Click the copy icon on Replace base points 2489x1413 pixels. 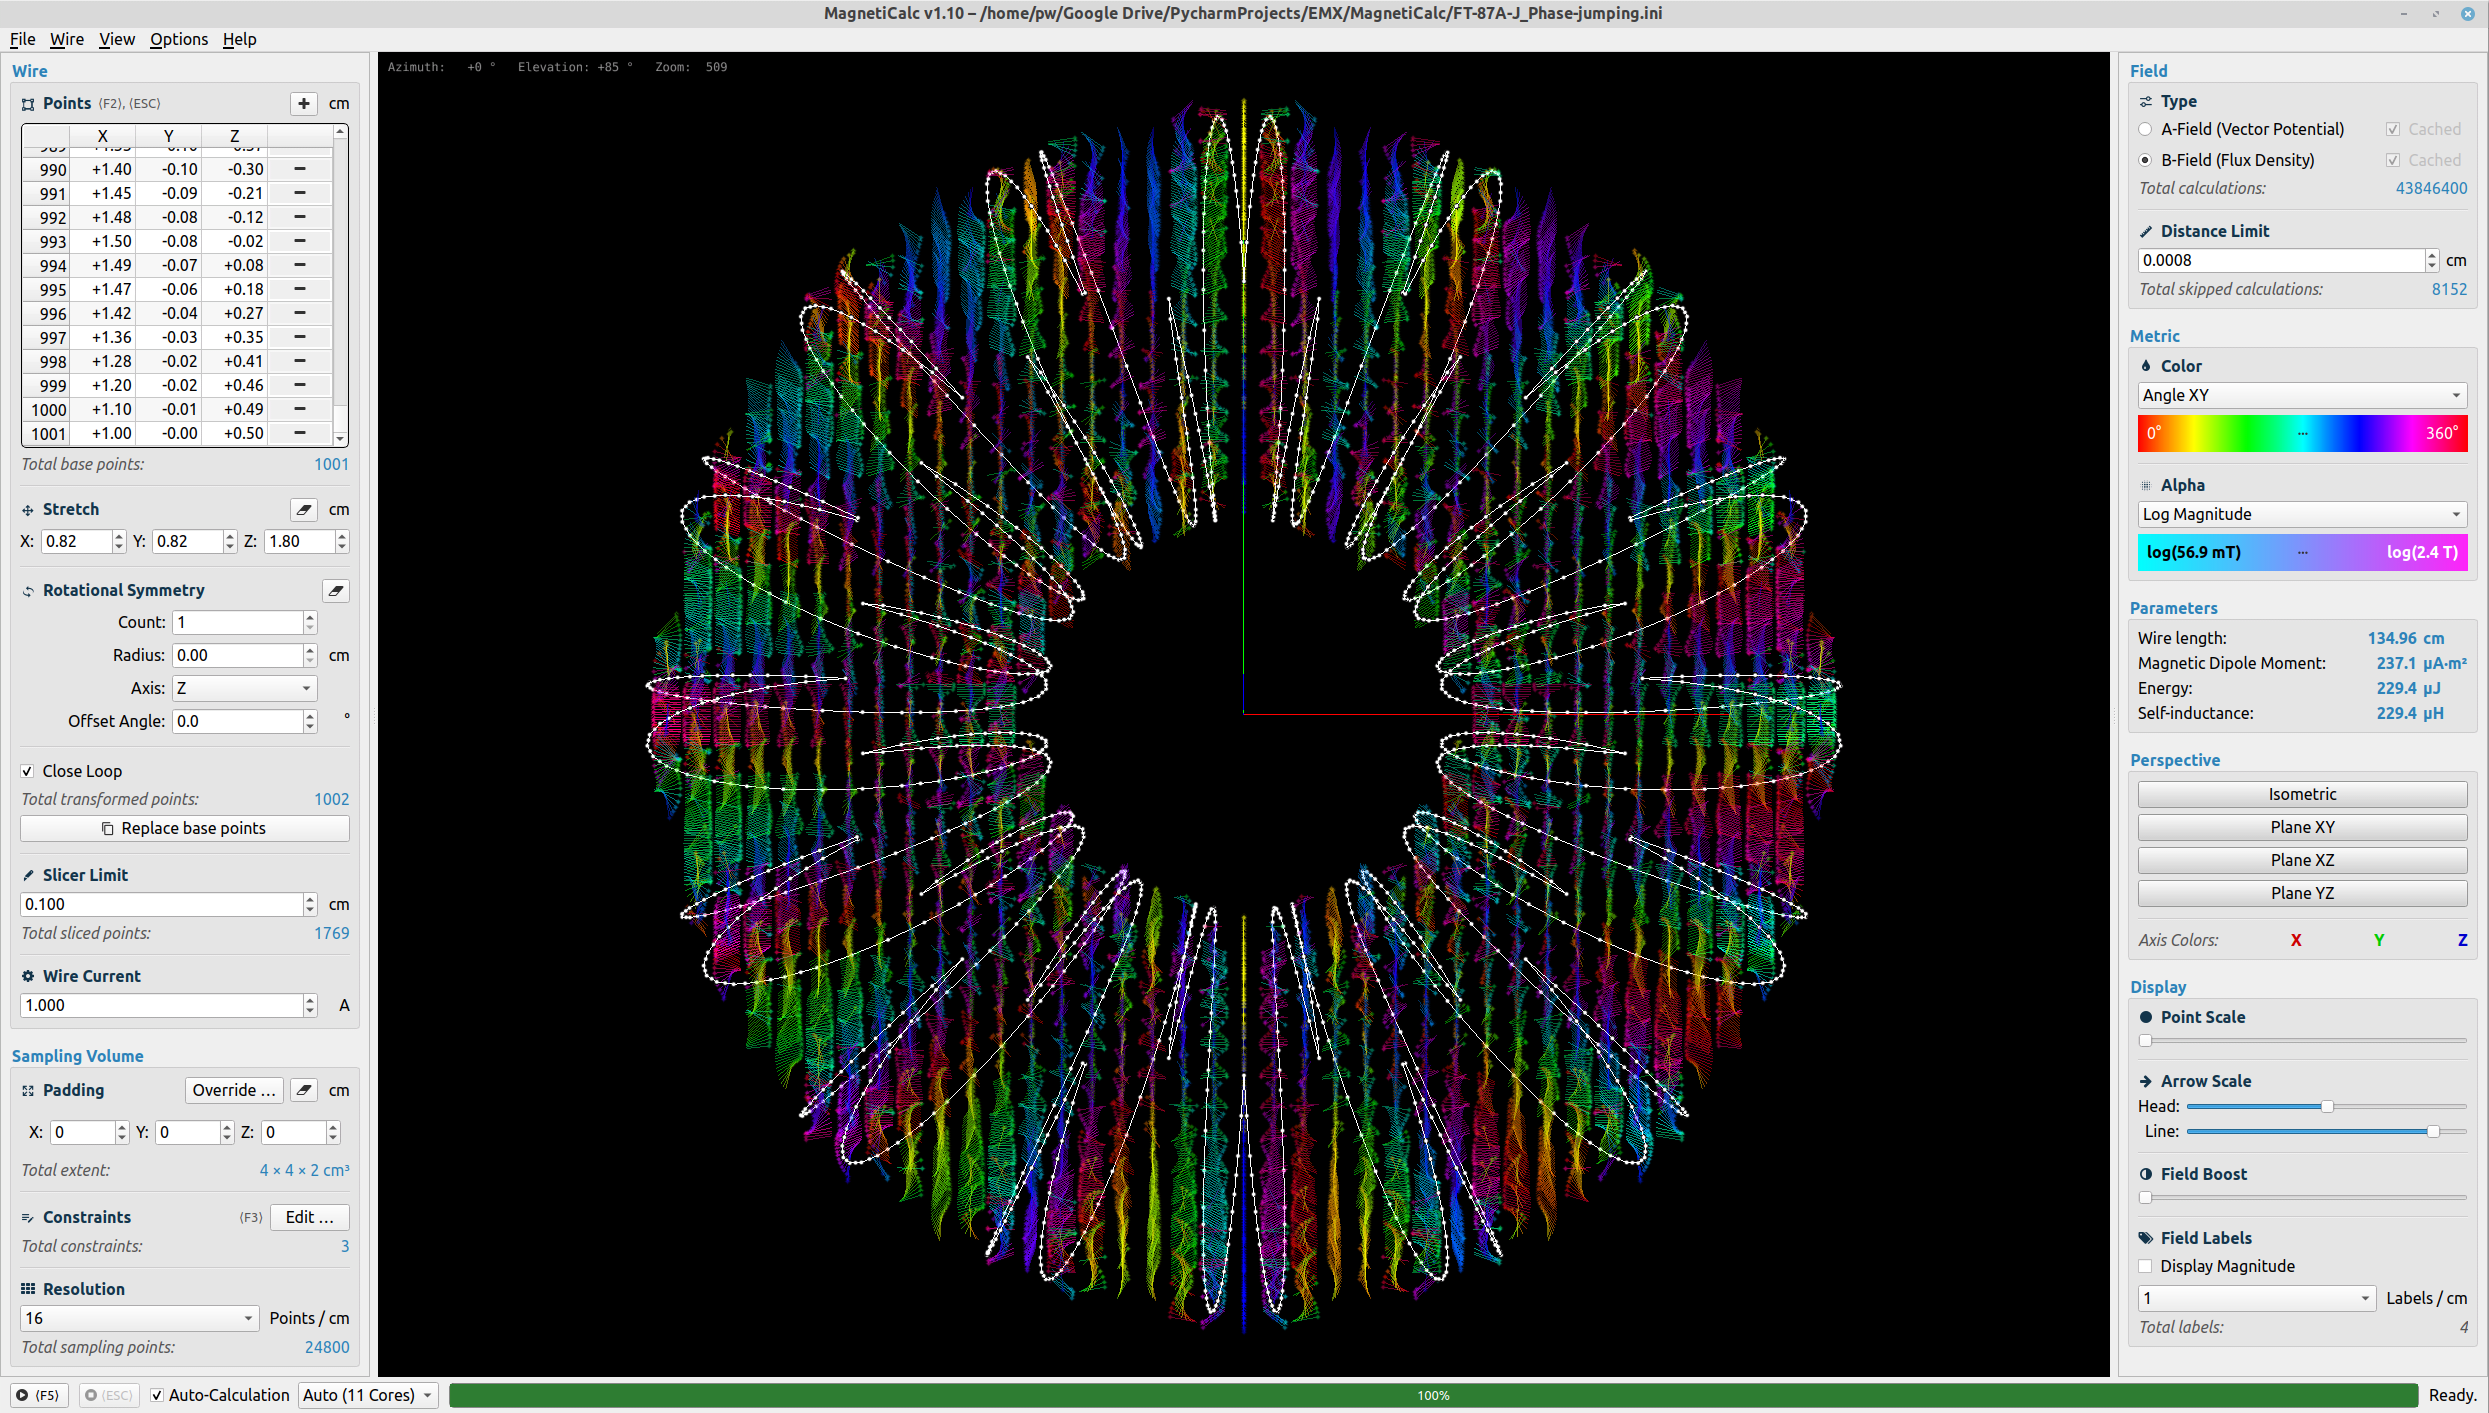107,828
